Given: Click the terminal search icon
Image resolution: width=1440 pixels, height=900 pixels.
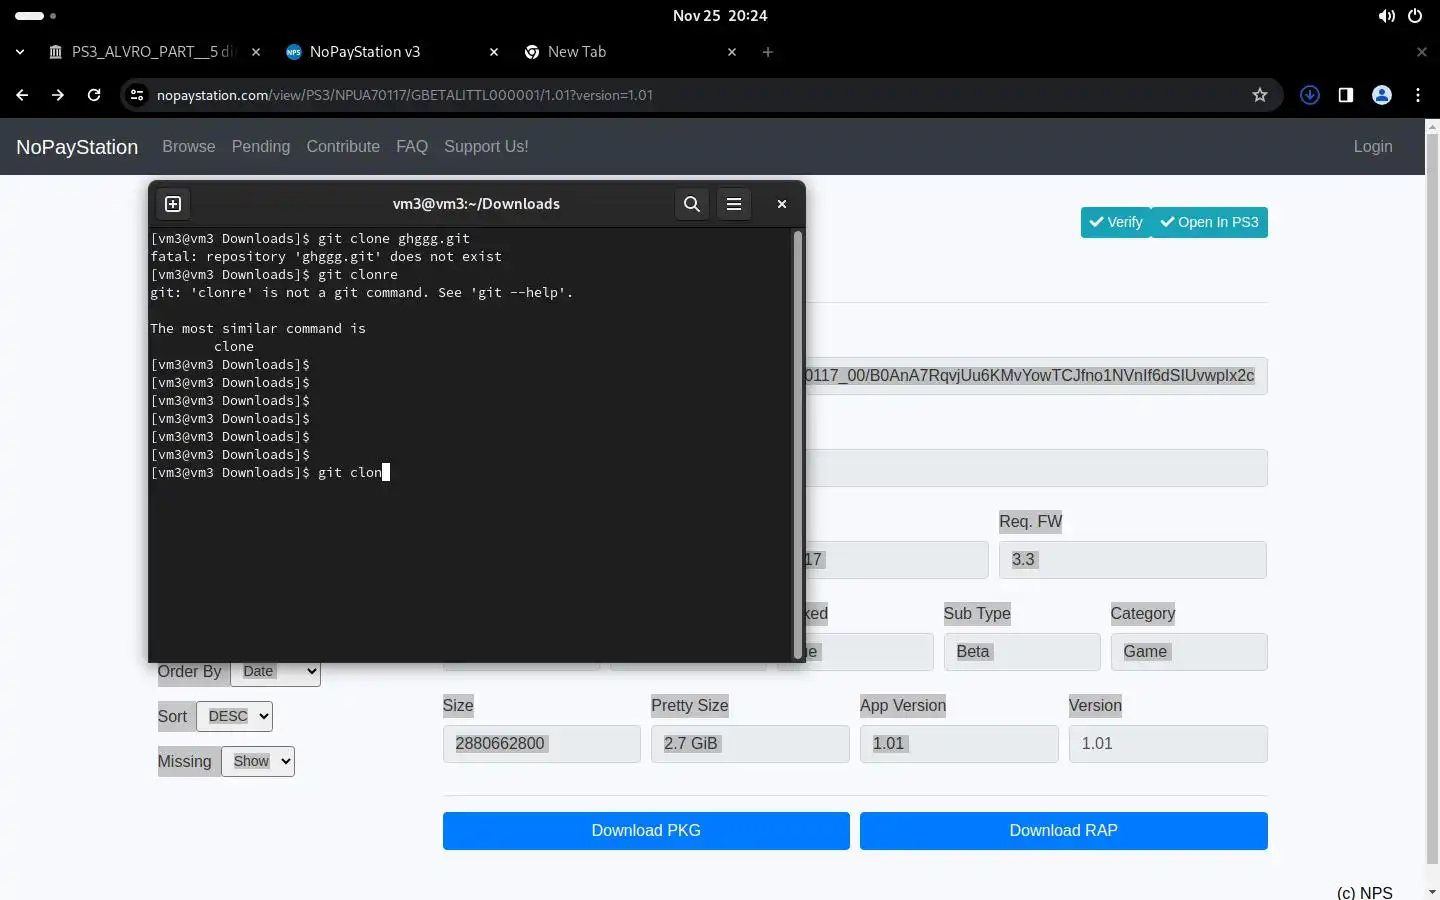Looking at the screenshot, I should 692,204.
